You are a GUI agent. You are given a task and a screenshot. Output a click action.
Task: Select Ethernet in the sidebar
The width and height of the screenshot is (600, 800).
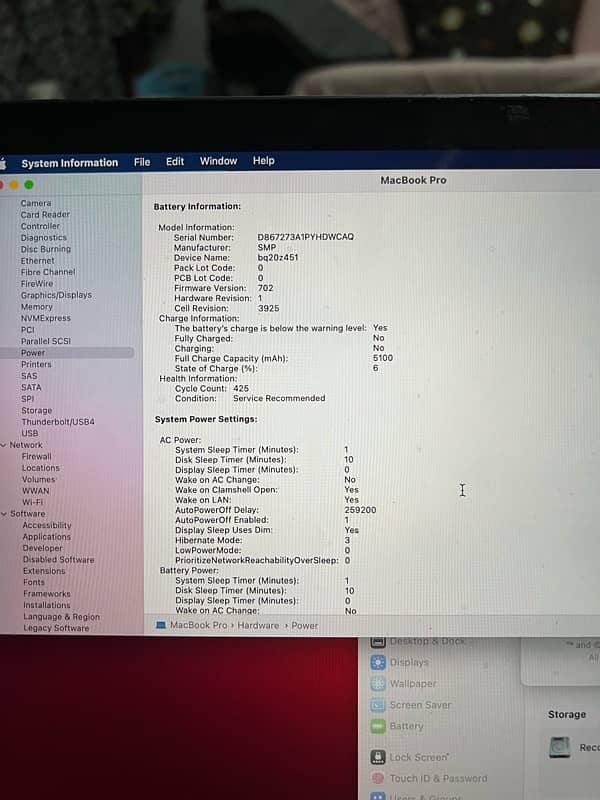[x=37, y=261]
